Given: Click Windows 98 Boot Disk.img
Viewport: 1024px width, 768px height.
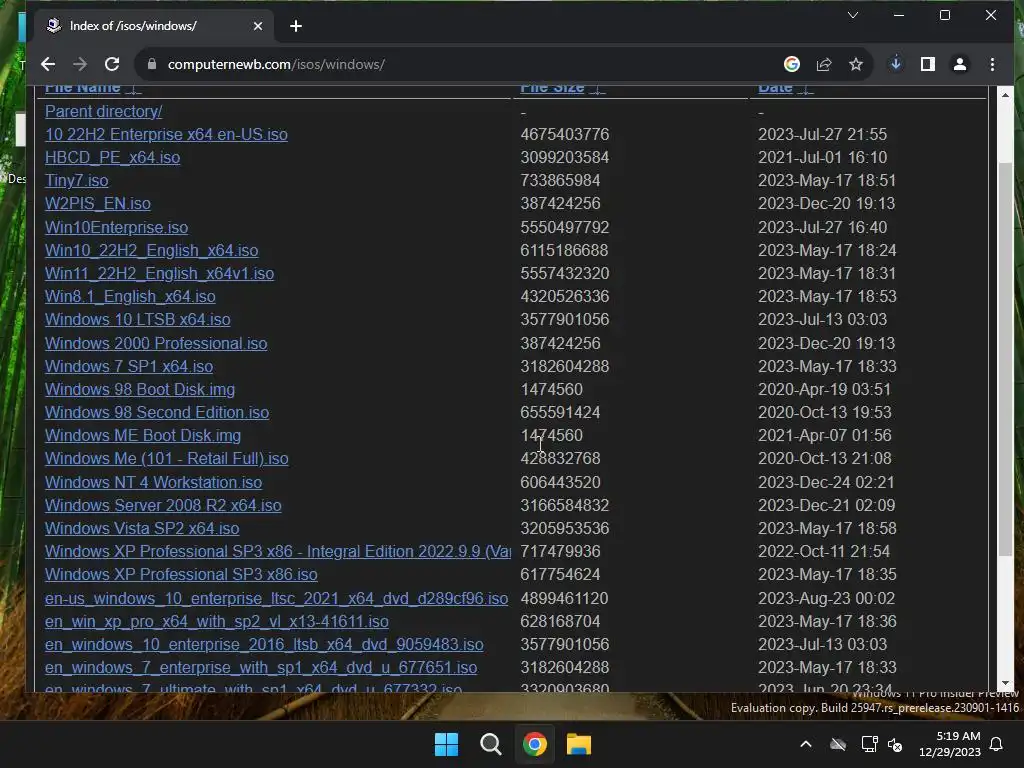Looking at the screenshot, I should tap(140, 389).
